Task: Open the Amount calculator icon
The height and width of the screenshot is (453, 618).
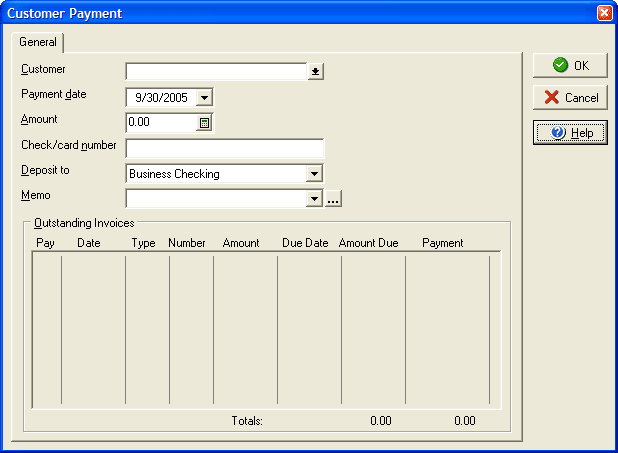Action: pos(204,123)
